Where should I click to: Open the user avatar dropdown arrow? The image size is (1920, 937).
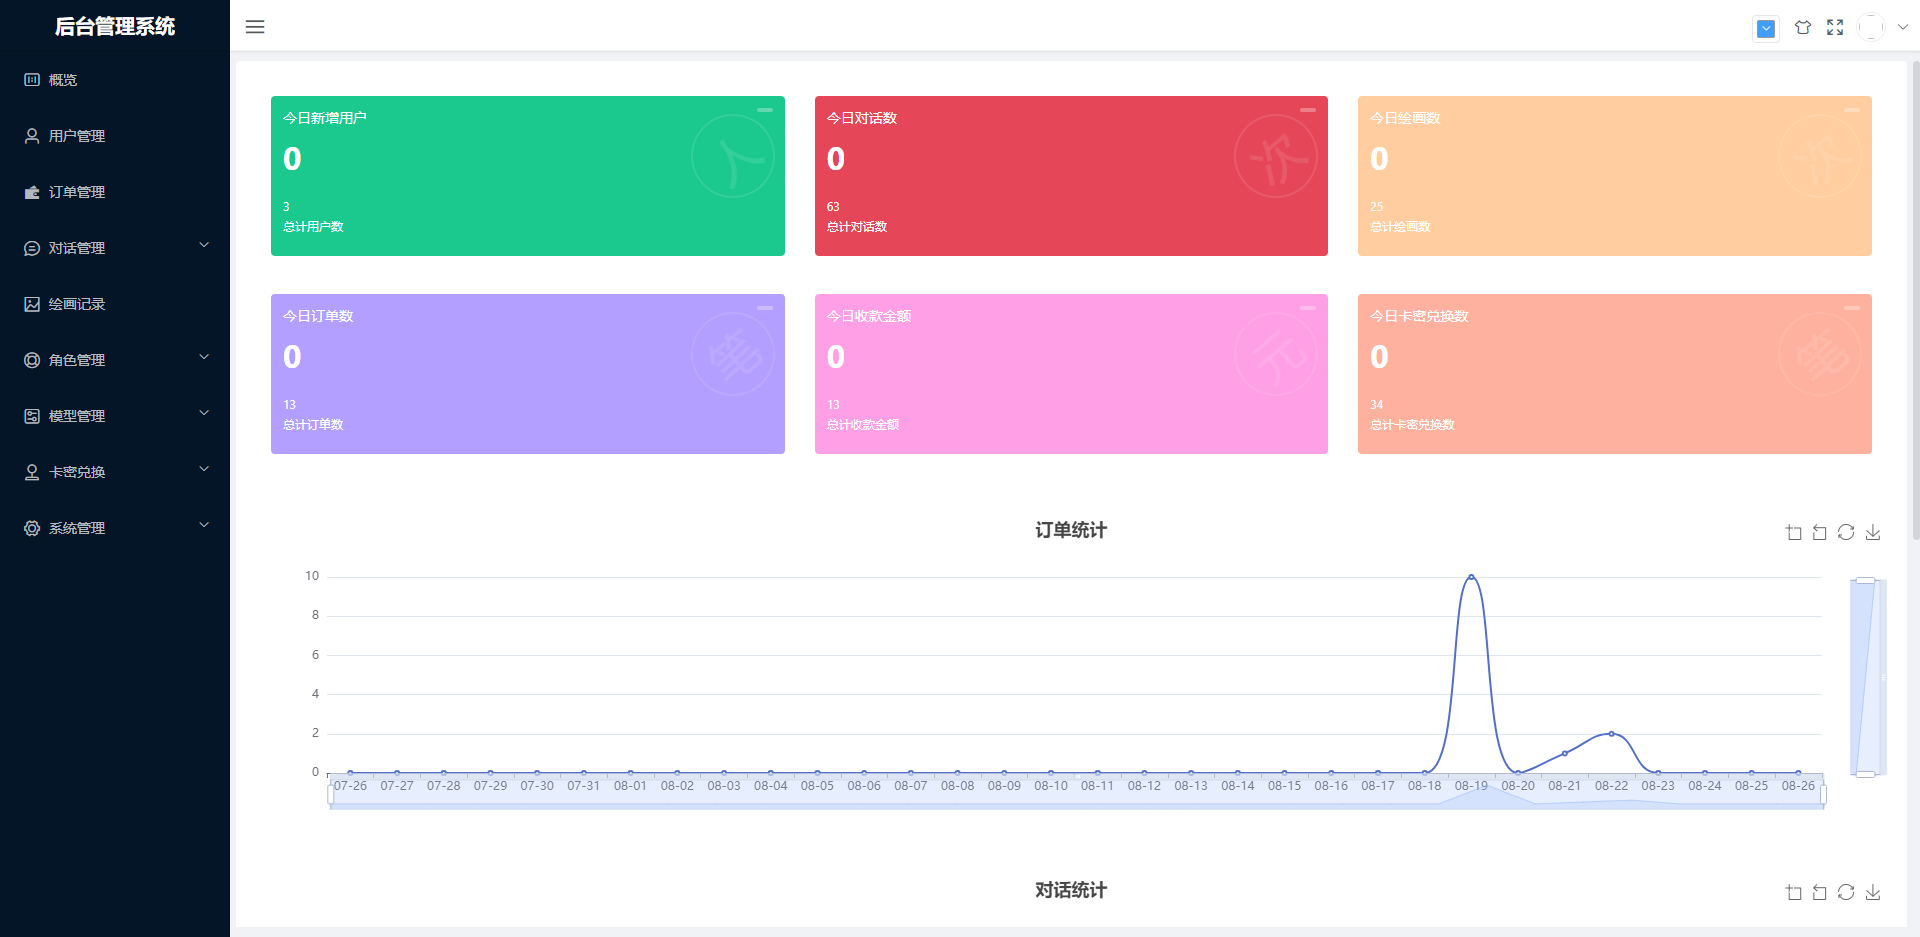click(1903, 27)
